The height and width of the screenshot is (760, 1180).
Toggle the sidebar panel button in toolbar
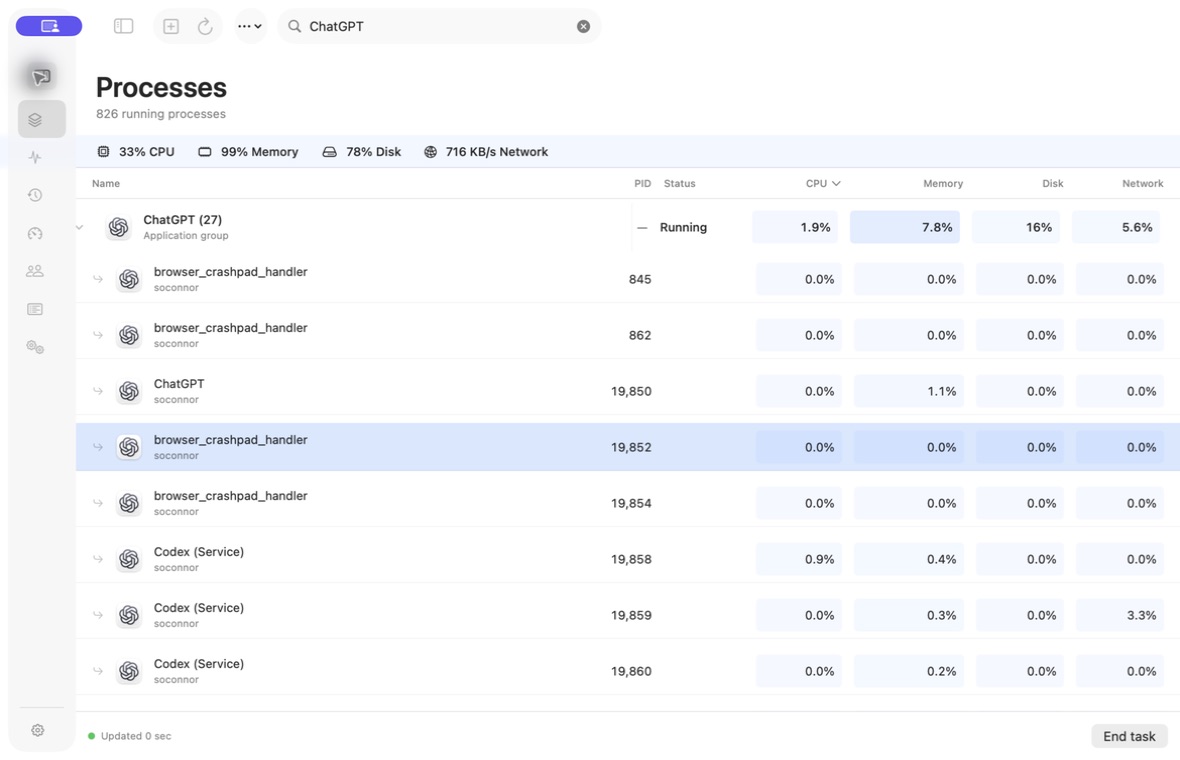[x=123, y=26]
